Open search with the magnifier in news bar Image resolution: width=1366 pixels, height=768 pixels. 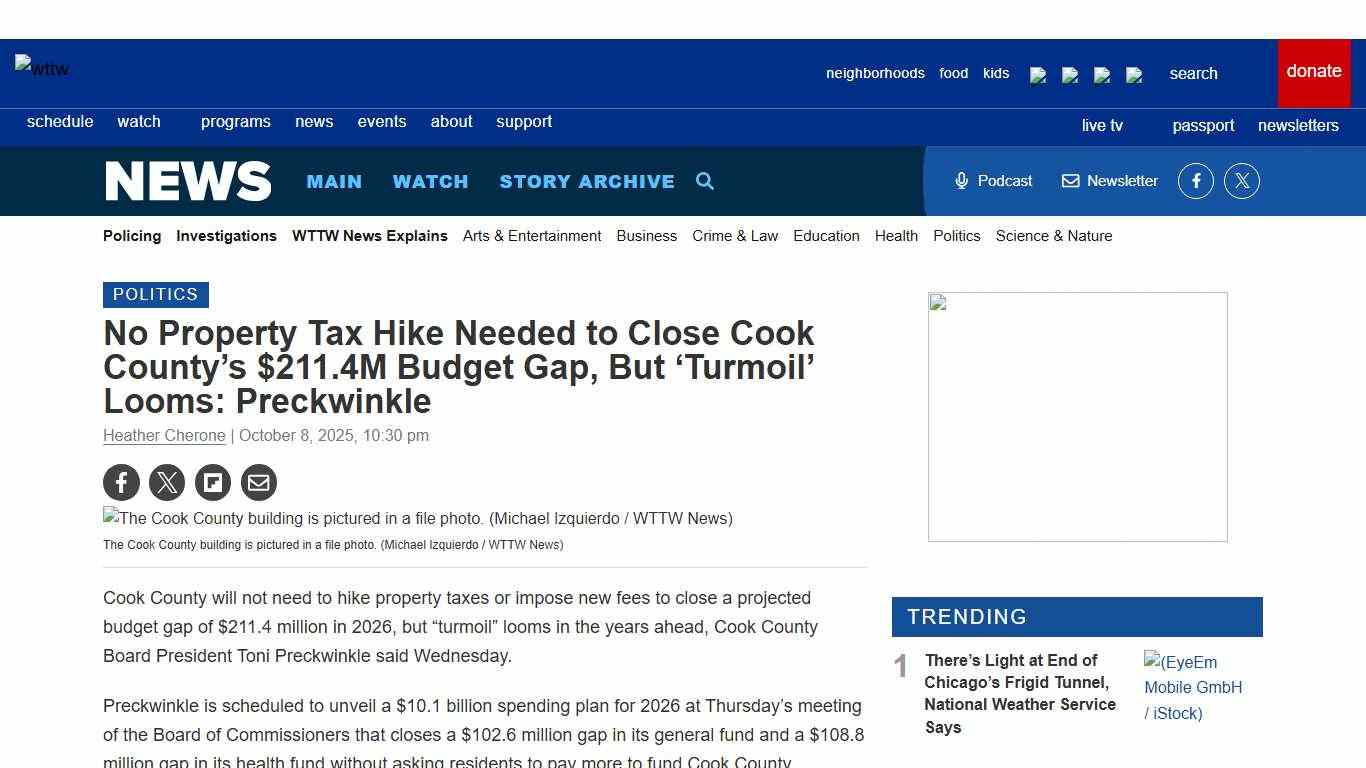click(705, 181)
